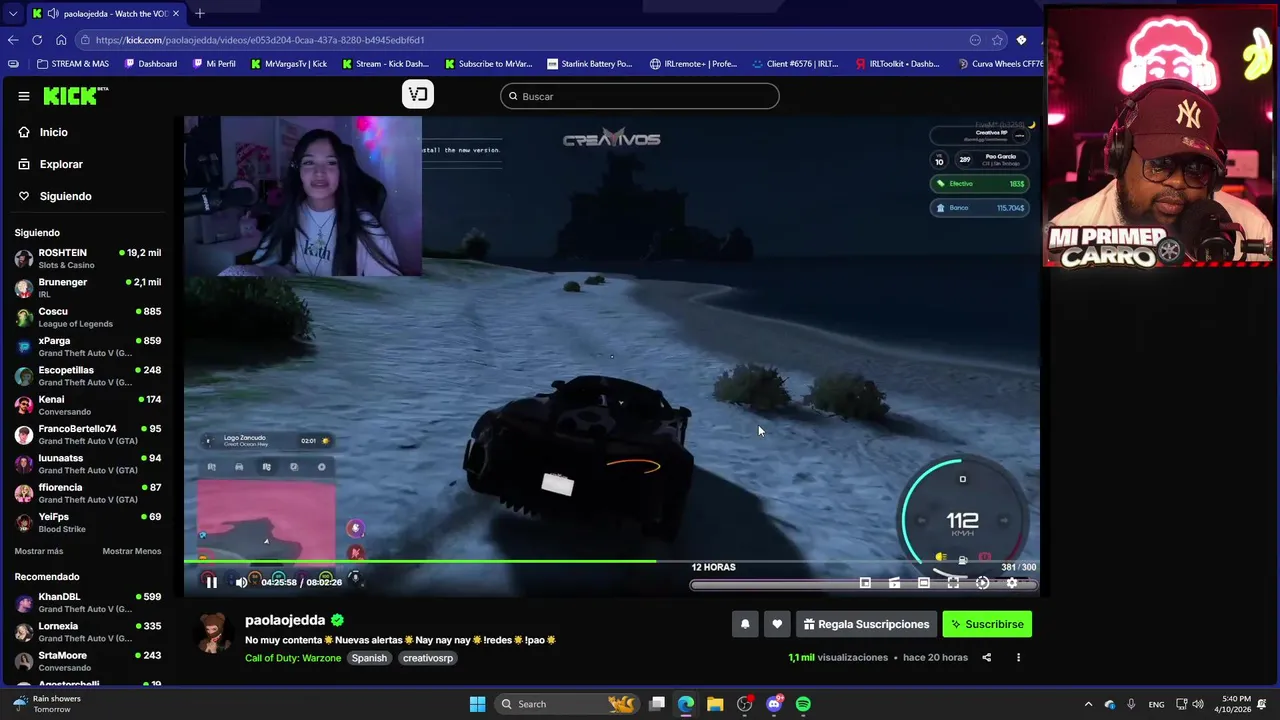Activate picture-in-picture mini player
The width and height of the screenshot is (1280, 720).
(x=865, y=583)
